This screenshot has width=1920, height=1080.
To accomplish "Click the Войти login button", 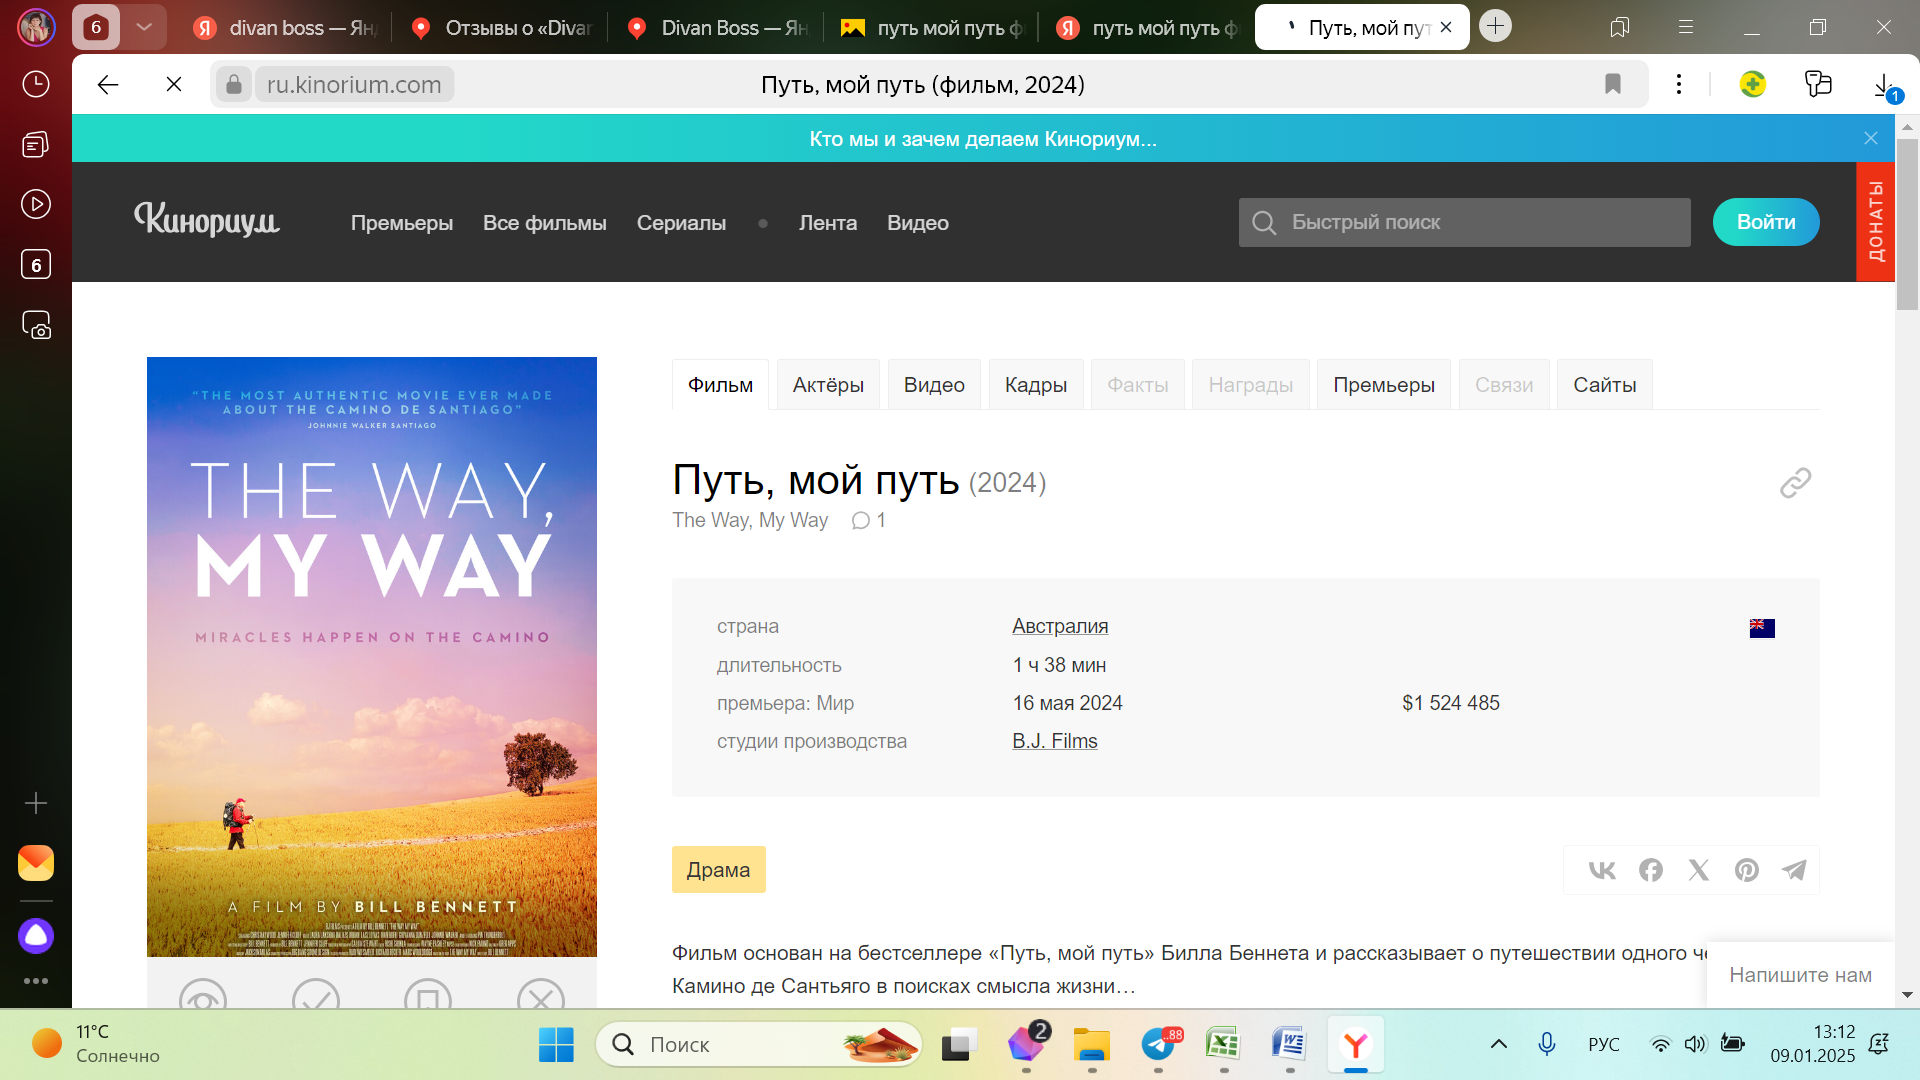I will [1765, 222].
